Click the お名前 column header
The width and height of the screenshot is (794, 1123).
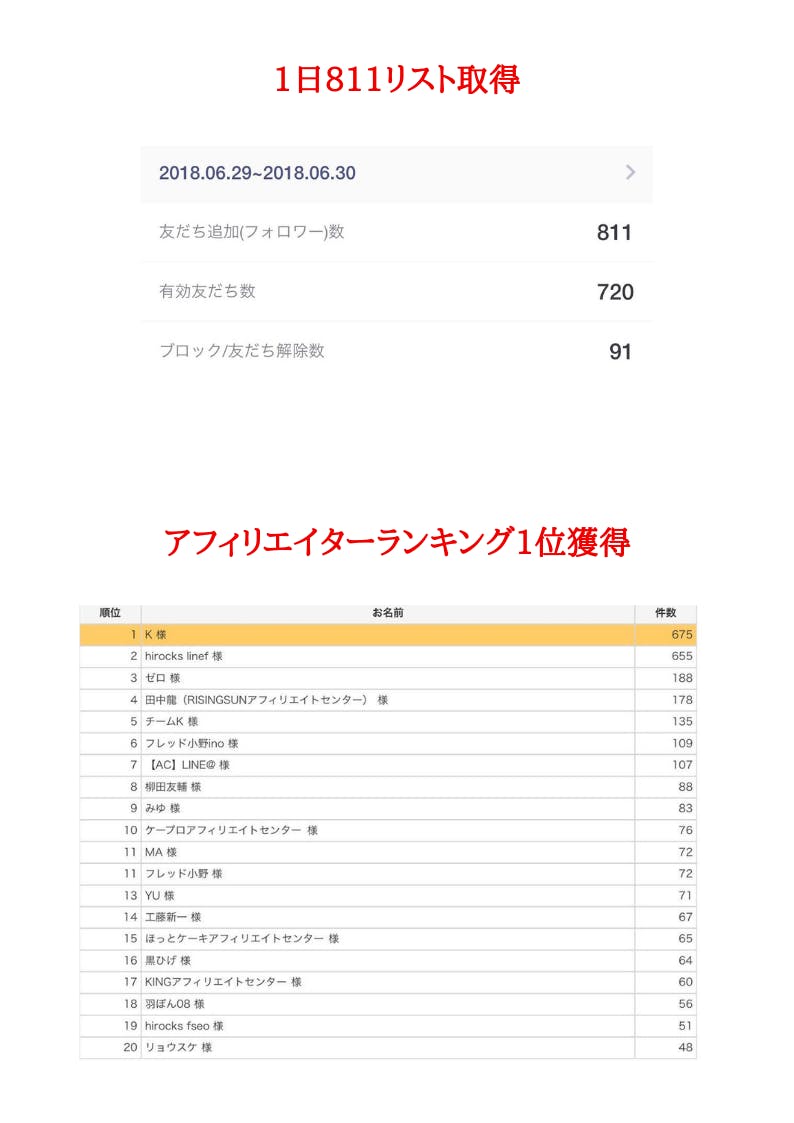tap(387, 612)
